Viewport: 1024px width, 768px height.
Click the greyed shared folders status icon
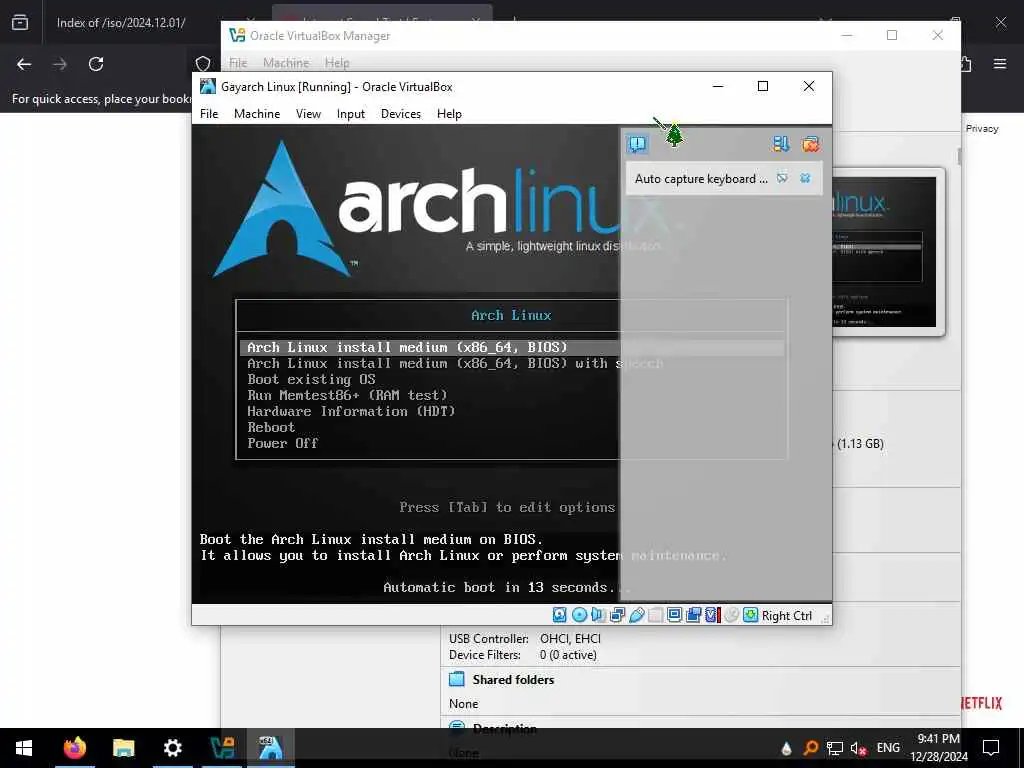[x=656, y=615]
